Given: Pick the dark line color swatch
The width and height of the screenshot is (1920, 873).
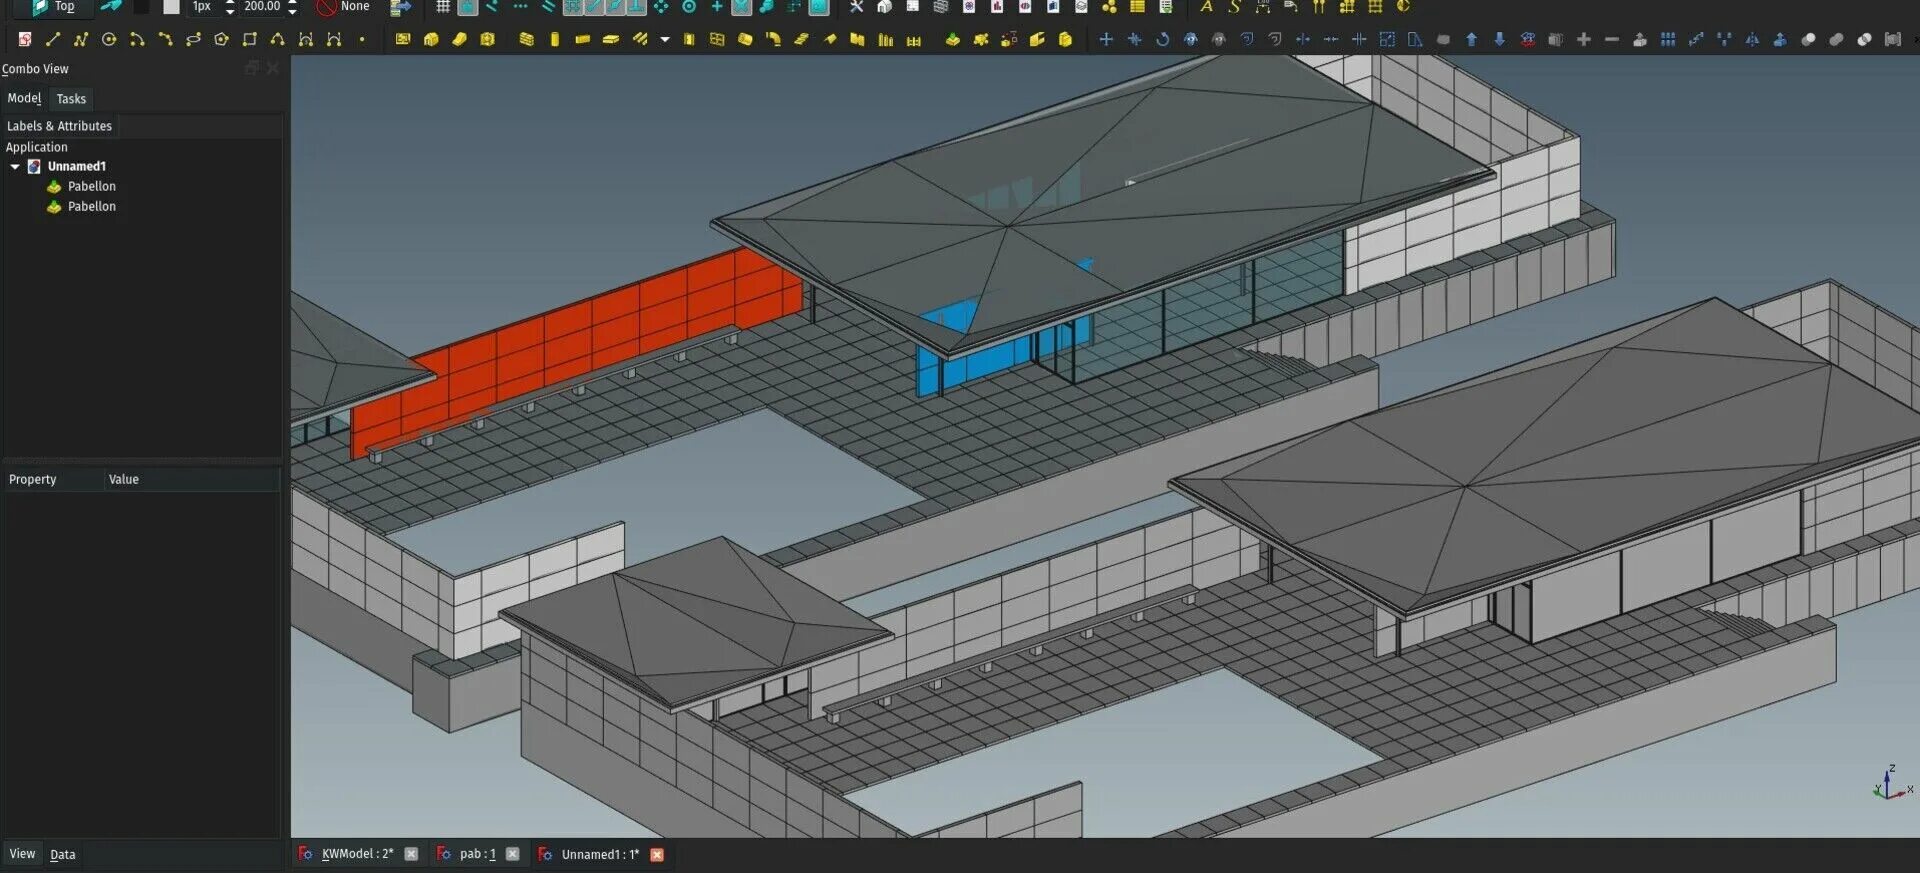Looking at the screenshot, I should click(141, 7).
